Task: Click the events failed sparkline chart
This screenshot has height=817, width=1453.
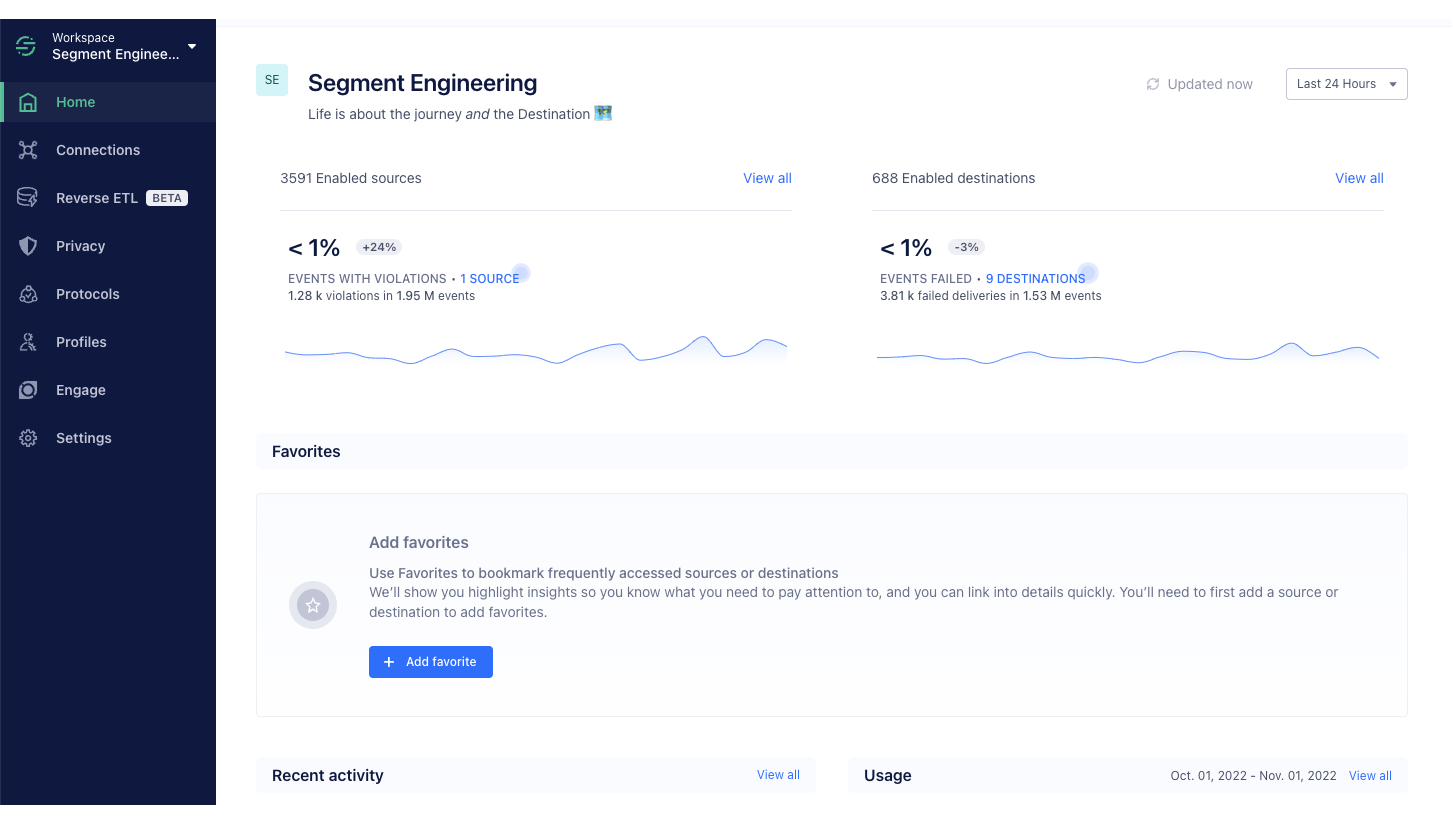Action: [1128, 352]
